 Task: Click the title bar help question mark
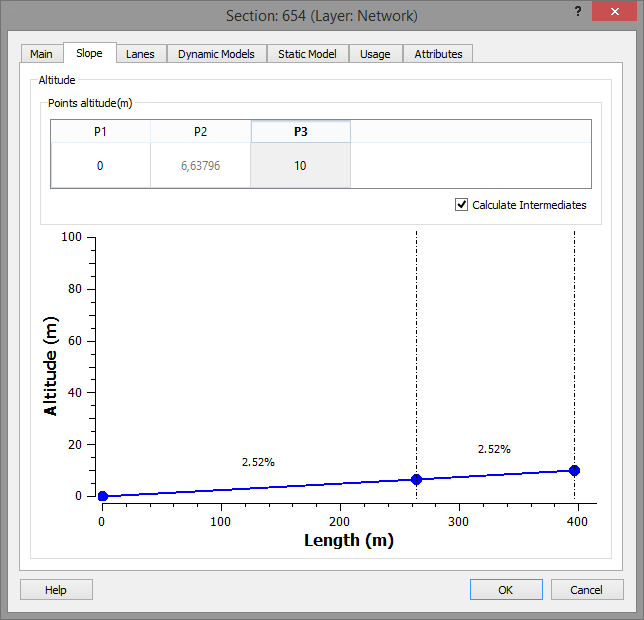[578, 11]
